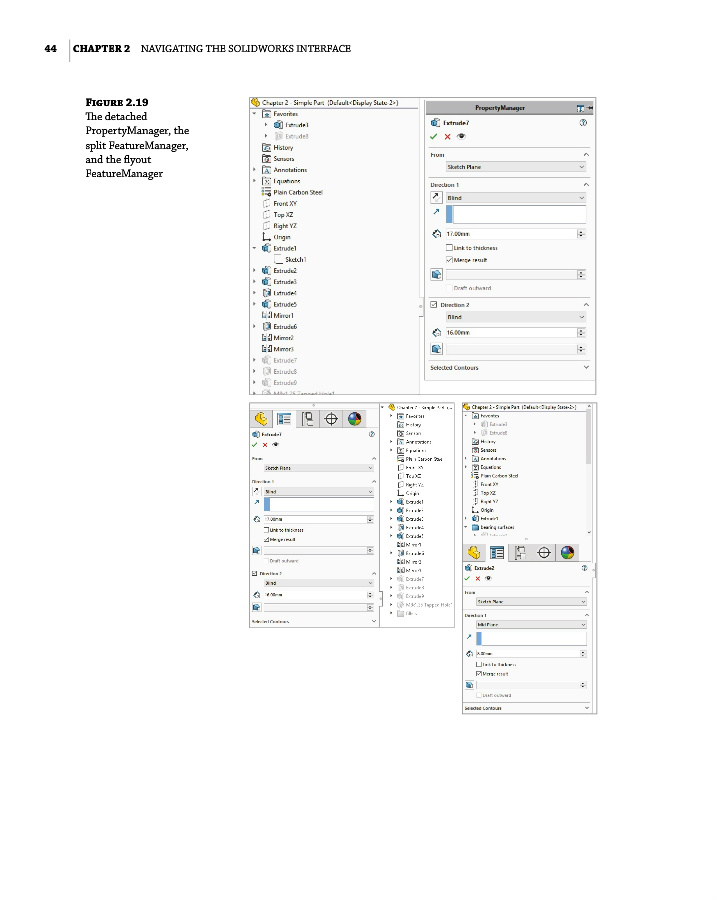Viewport: 717px width, 900px height.
Task: Click reverse direction icon beside top Blind dropdown
Action: point(436,198)
